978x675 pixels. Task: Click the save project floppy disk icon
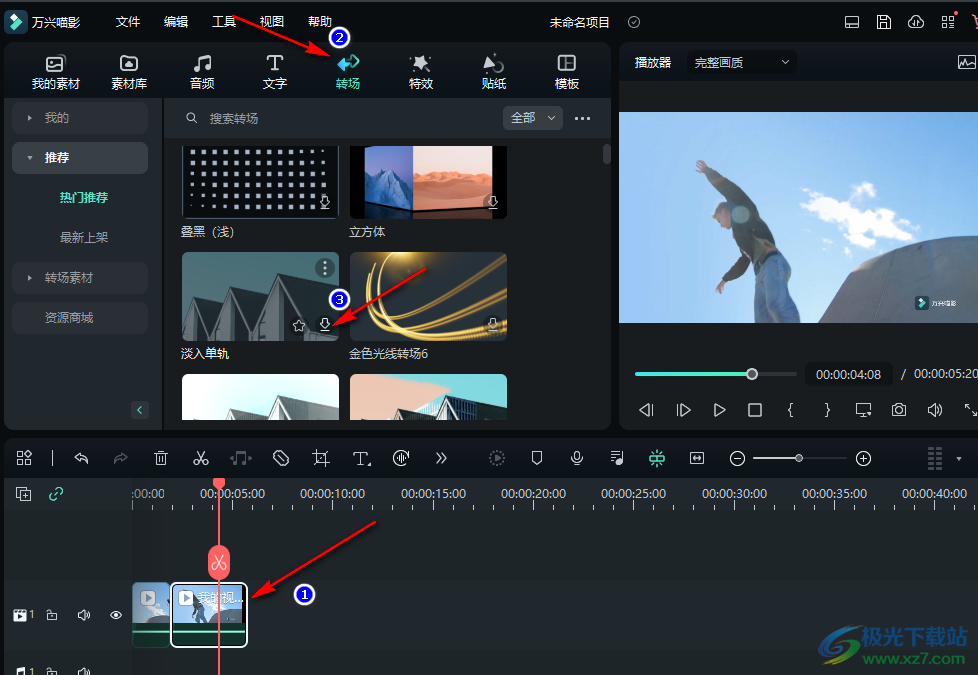click(x=884, y=22)
